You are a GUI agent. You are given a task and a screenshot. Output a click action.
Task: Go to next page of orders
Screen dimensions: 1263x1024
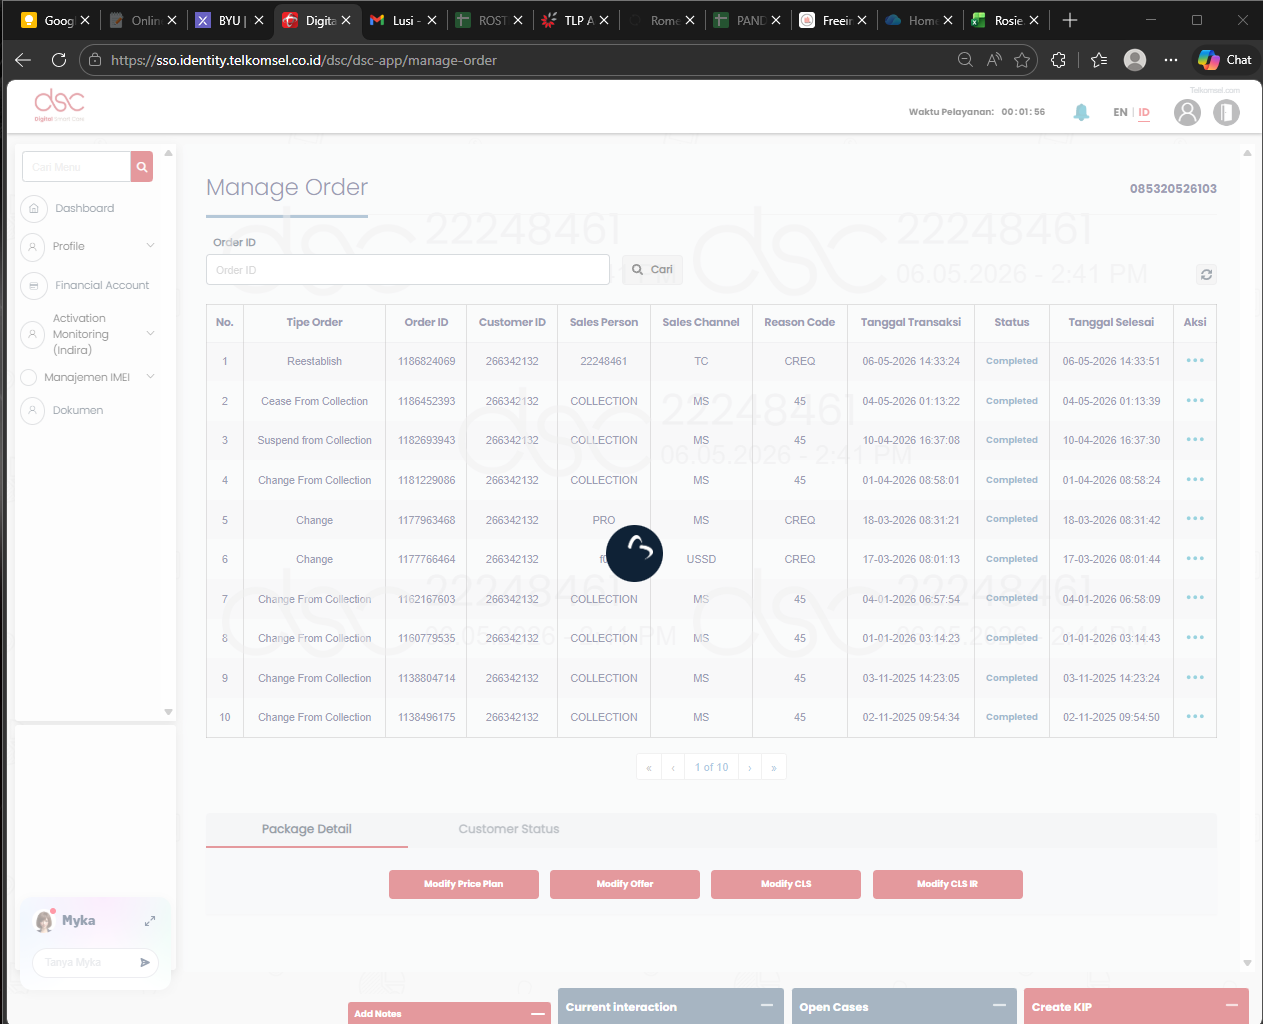pos(750,767)
